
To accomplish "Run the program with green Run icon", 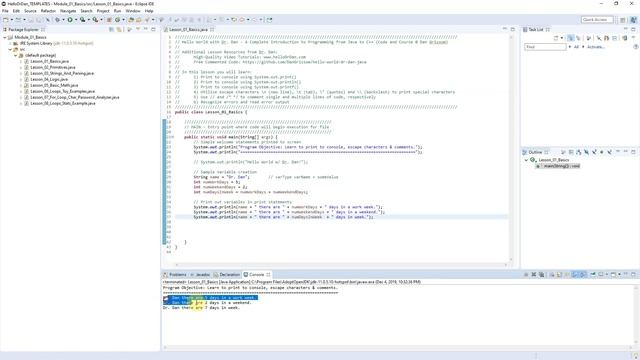I will coord(70,20).
